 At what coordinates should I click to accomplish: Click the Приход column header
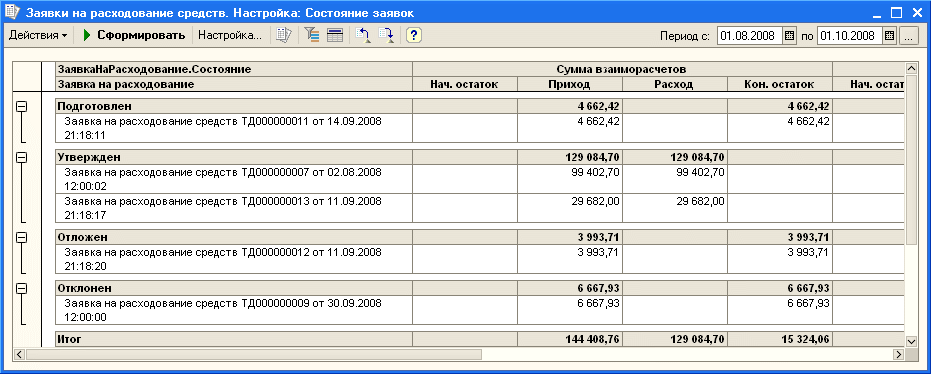[569, 84]
